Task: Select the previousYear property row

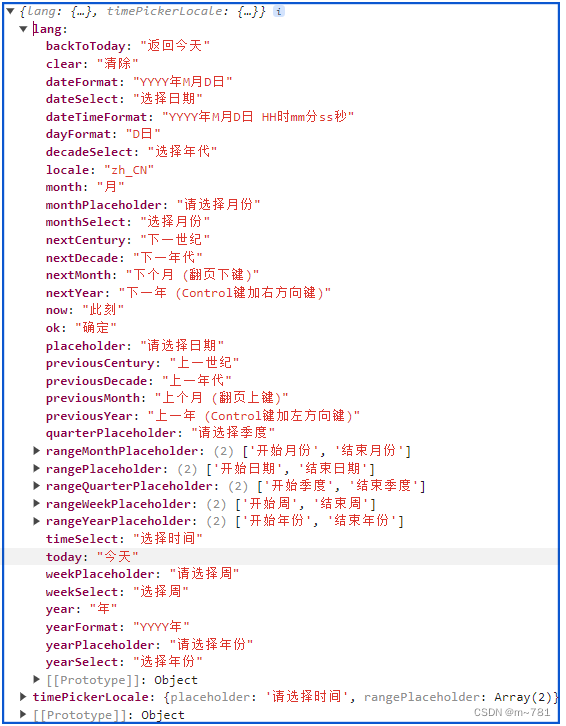Action: click(202, 416)
